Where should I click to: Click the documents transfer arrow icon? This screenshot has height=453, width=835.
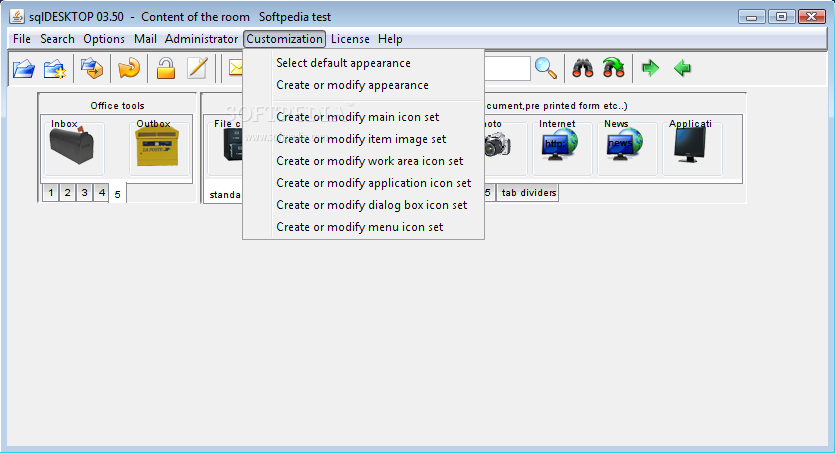(x=92, y=68)
